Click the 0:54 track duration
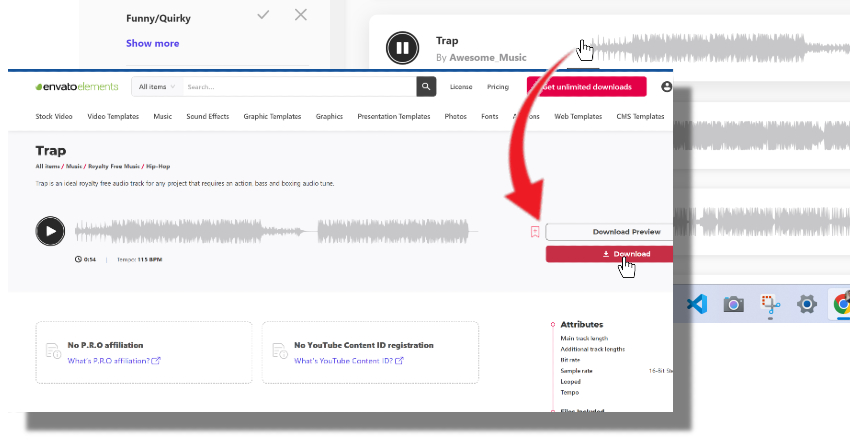The width and height of the screenshot is (850, 446). 86,260
